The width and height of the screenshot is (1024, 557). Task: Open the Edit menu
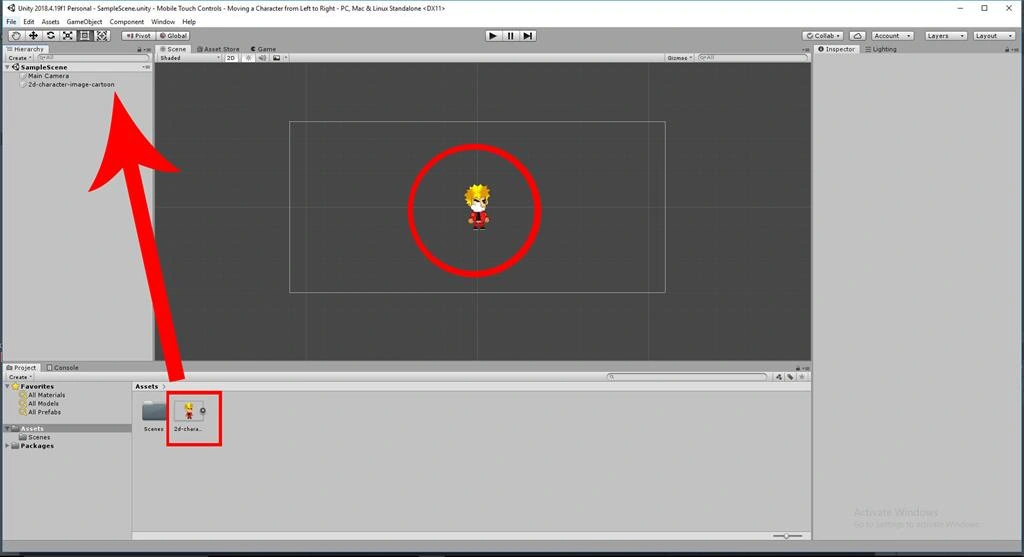pyautogui.click(x=29, y=22)
